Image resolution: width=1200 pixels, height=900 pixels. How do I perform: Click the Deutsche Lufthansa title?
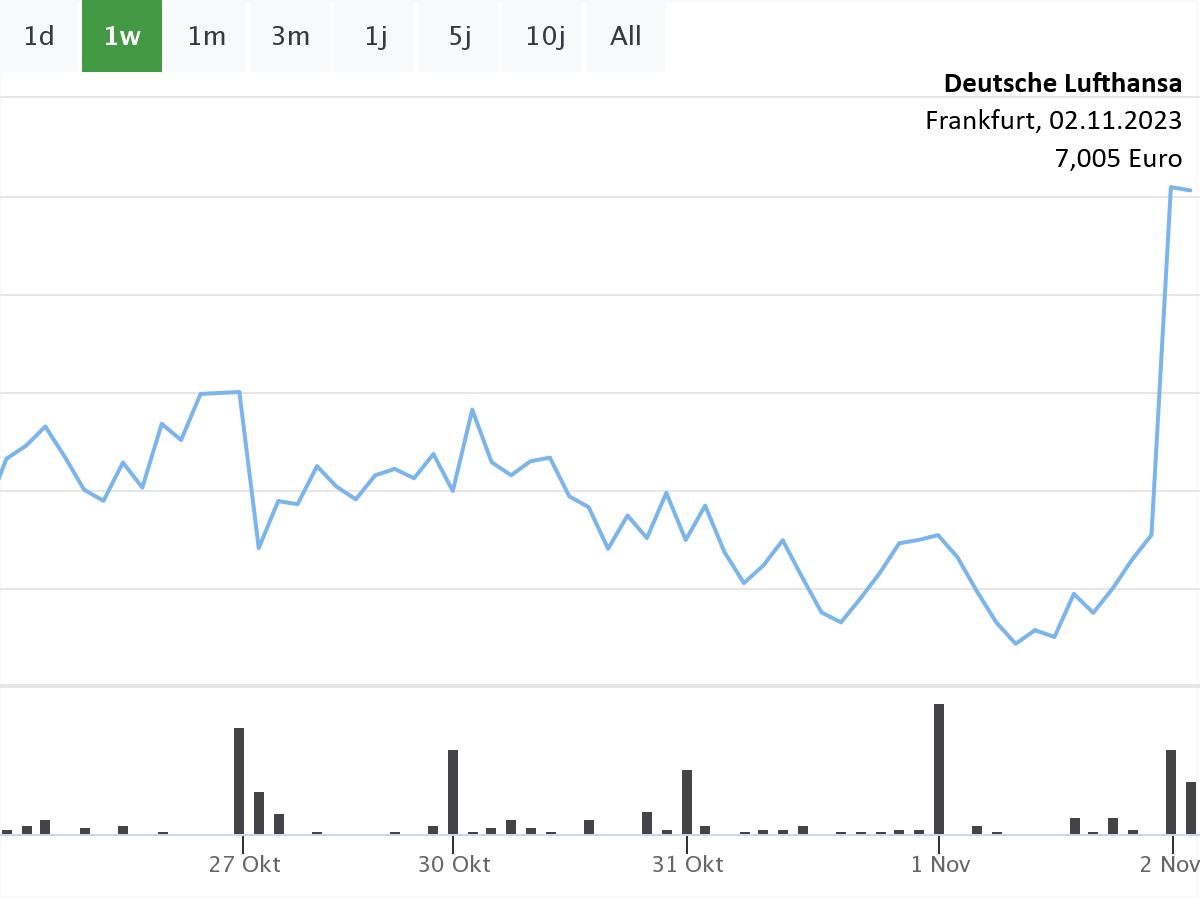coord(1062,82)
